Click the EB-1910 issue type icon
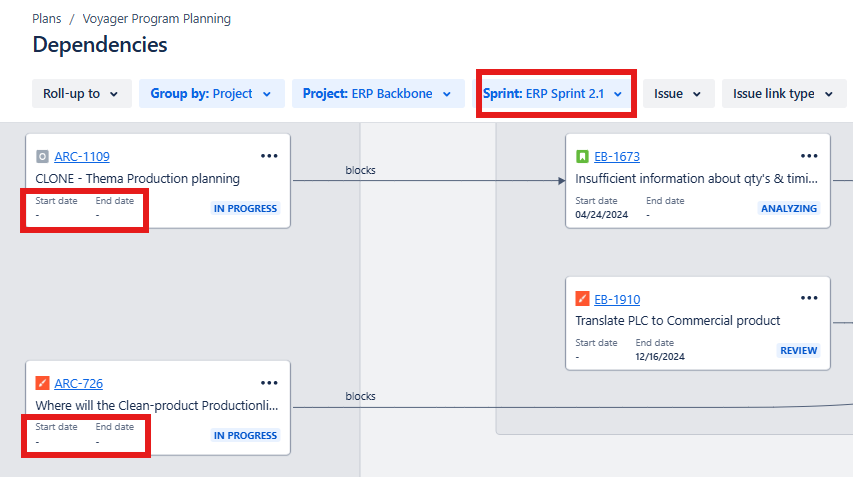This screenshot has height=477, width=853. pos(582,299)
